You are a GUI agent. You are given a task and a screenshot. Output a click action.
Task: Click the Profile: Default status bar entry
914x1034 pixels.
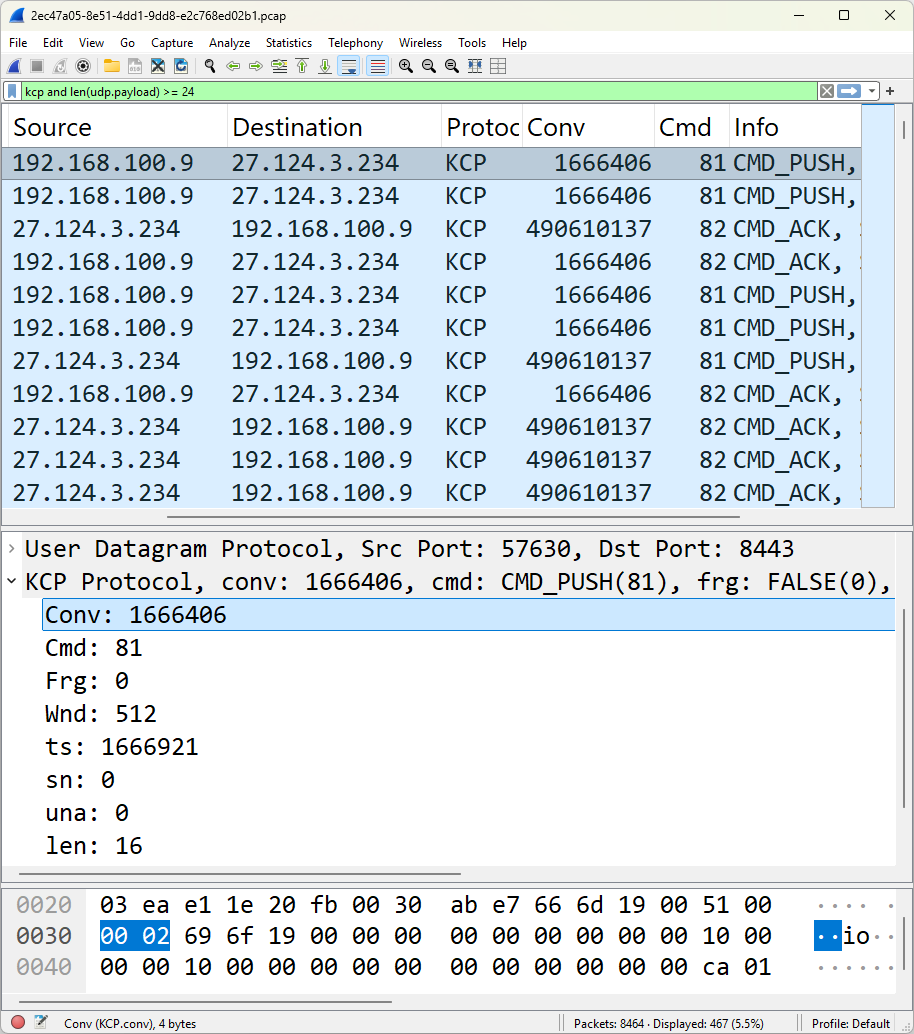851,1023
